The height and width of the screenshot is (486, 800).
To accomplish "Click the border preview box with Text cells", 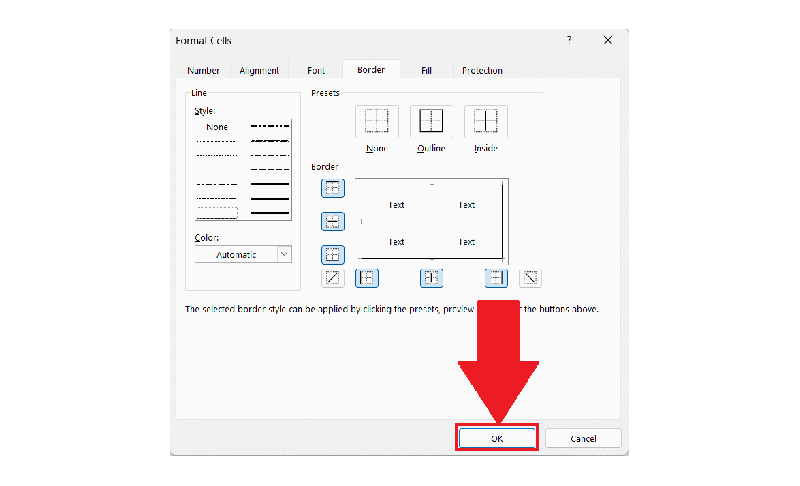I will [x=432, y=220].
